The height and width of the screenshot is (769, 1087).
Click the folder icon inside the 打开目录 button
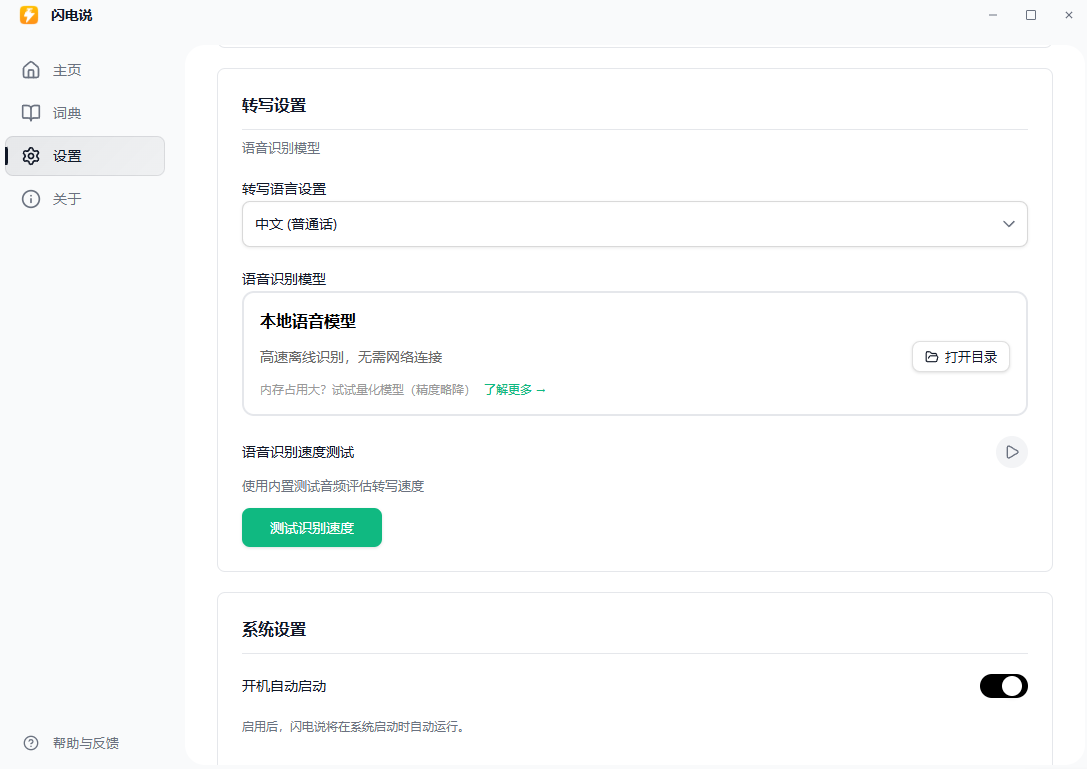[x=928, y=355]
